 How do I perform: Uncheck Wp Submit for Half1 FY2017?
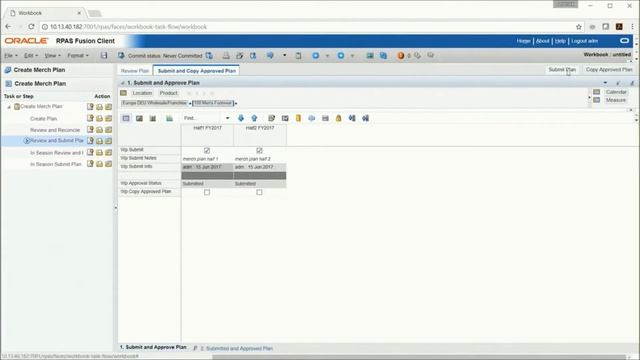point(207,150)
